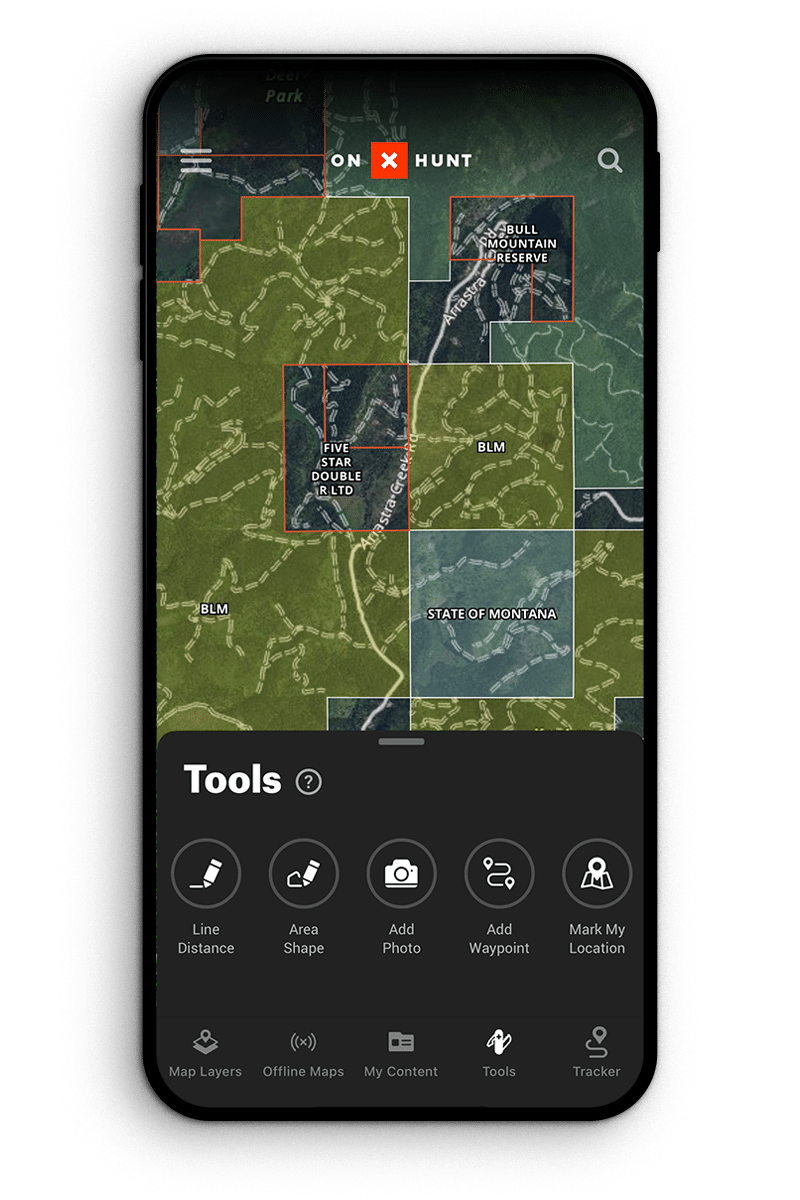Tap the Tools panel drag handle
The height and width of the screenshot is (1200, 800).
[401, 741]
